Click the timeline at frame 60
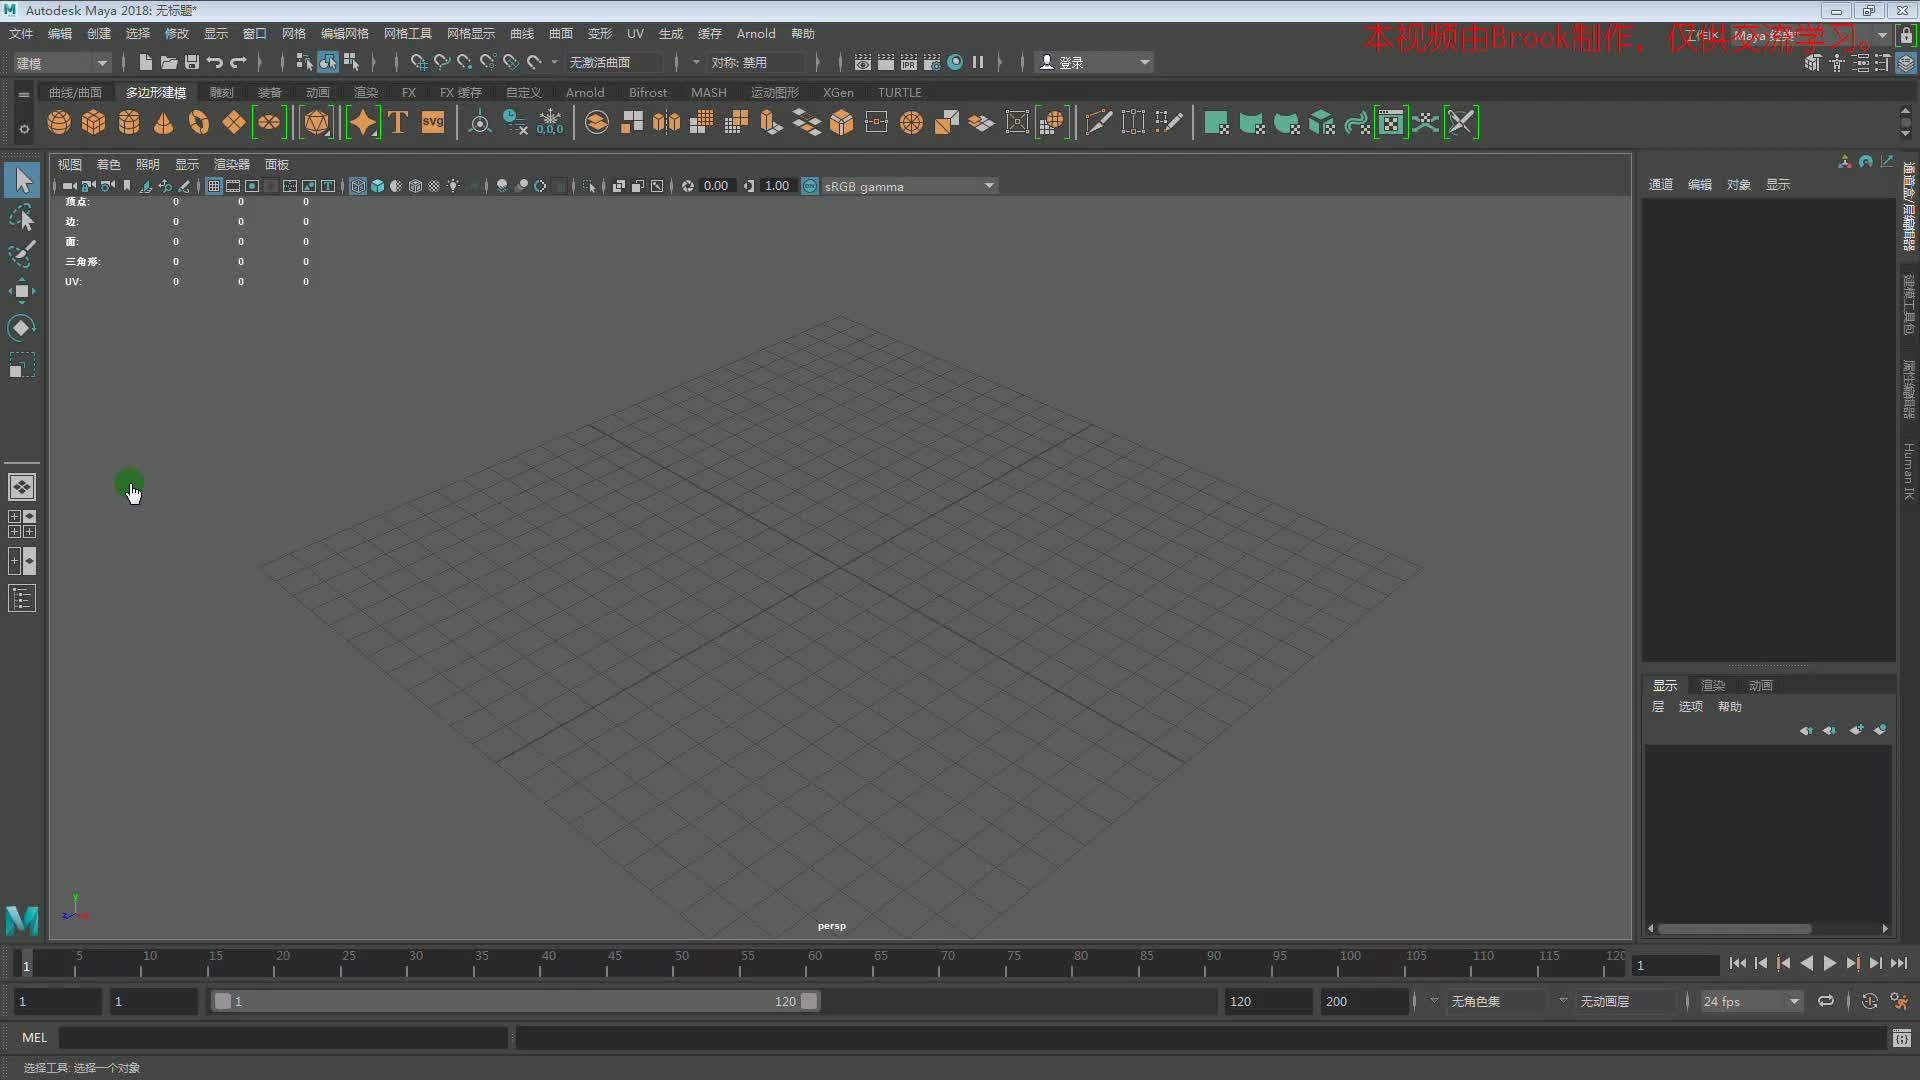 tap(815, 964)
